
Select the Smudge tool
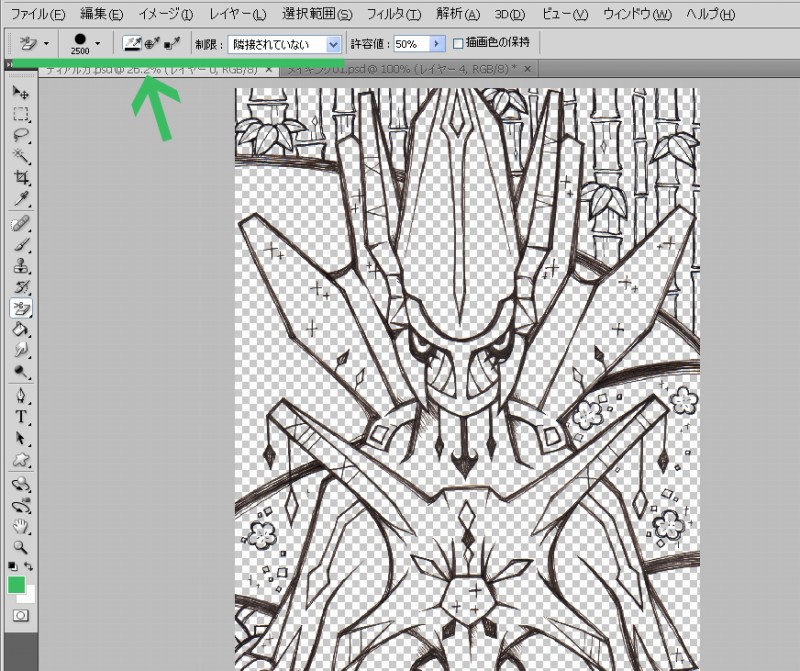coord(20,350)
